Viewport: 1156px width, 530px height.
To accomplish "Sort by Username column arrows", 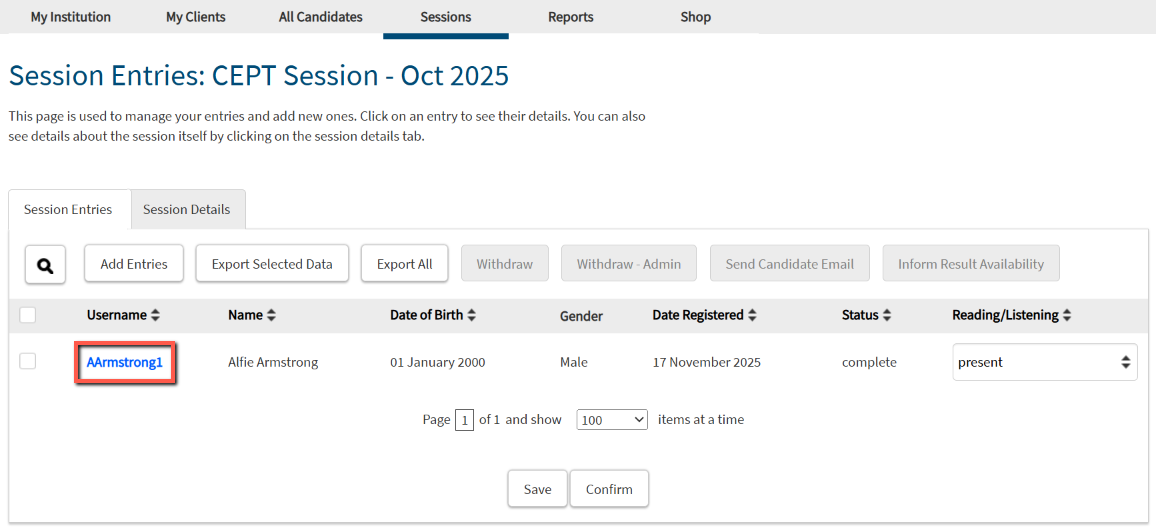I will pyautogui.click(x=155, y=315).
